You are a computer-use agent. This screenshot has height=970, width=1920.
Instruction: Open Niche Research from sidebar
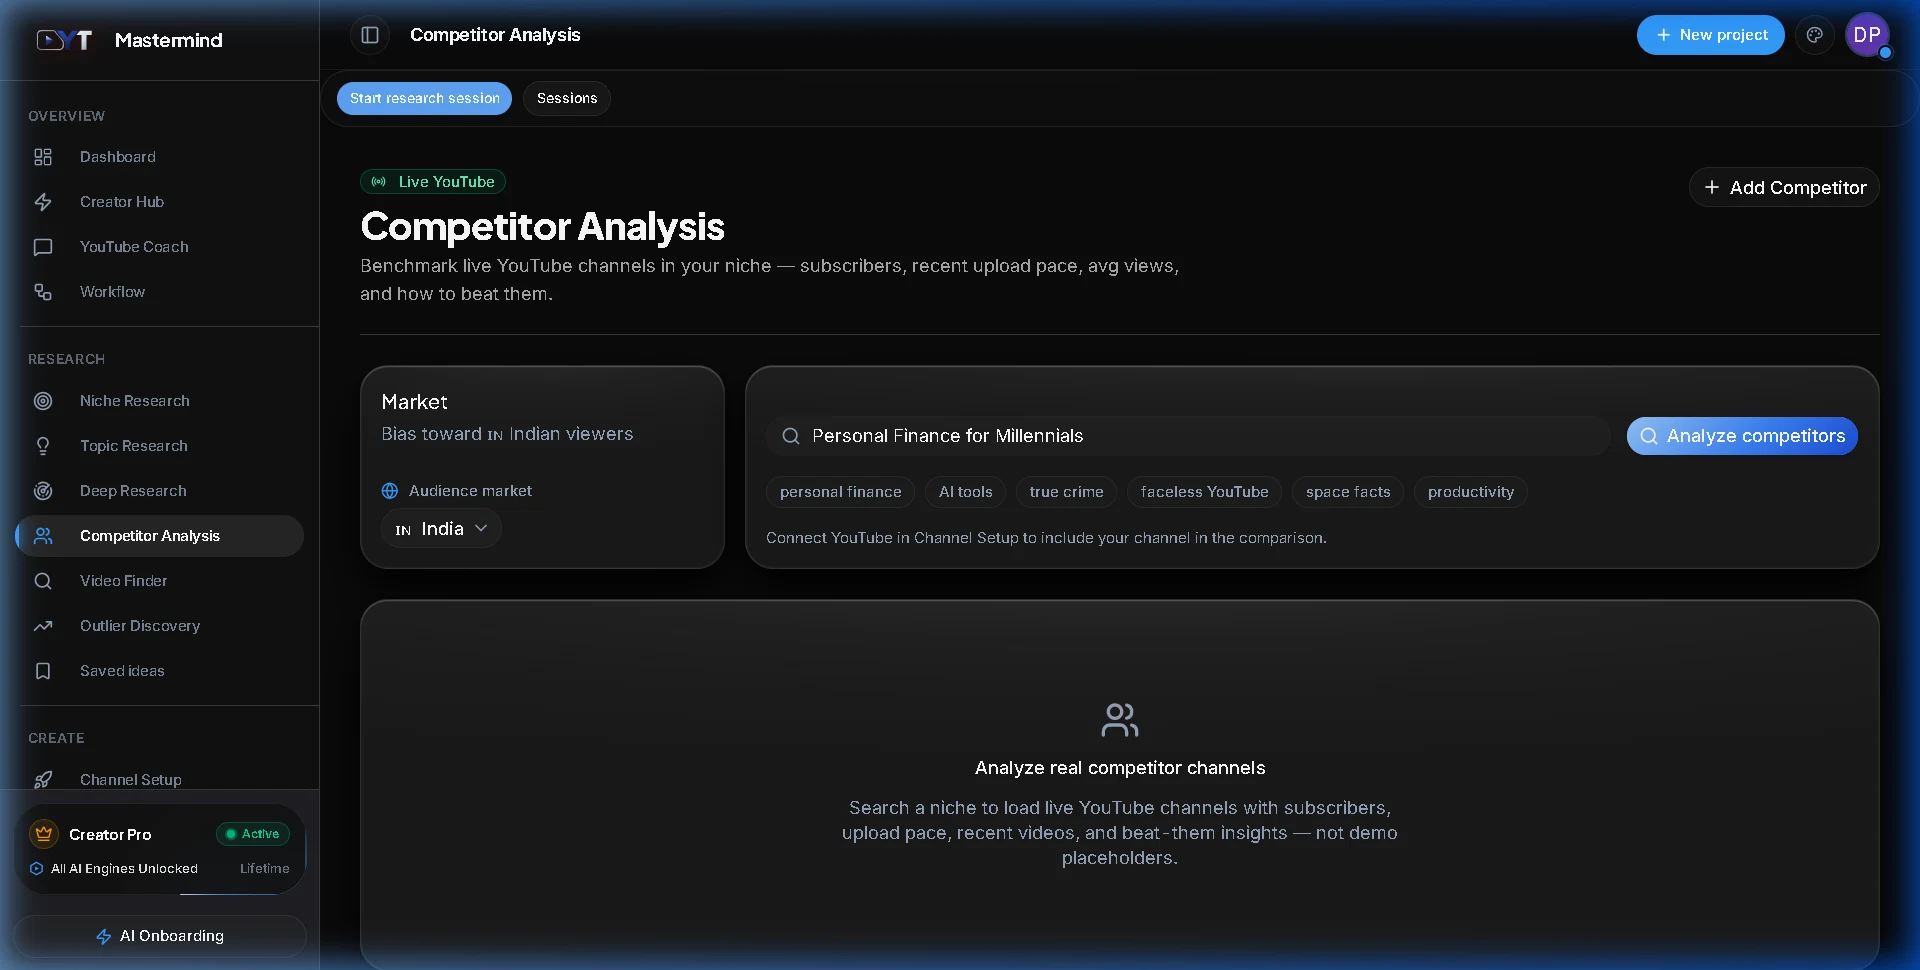click(x=160, y=401)
